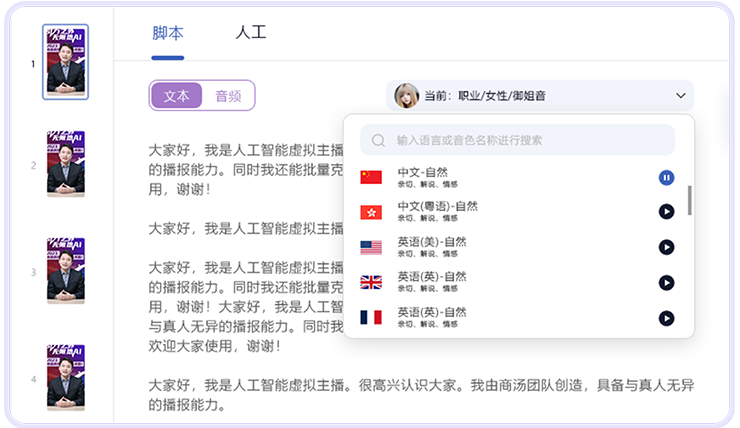Click the French flag icon

[371, 318]
